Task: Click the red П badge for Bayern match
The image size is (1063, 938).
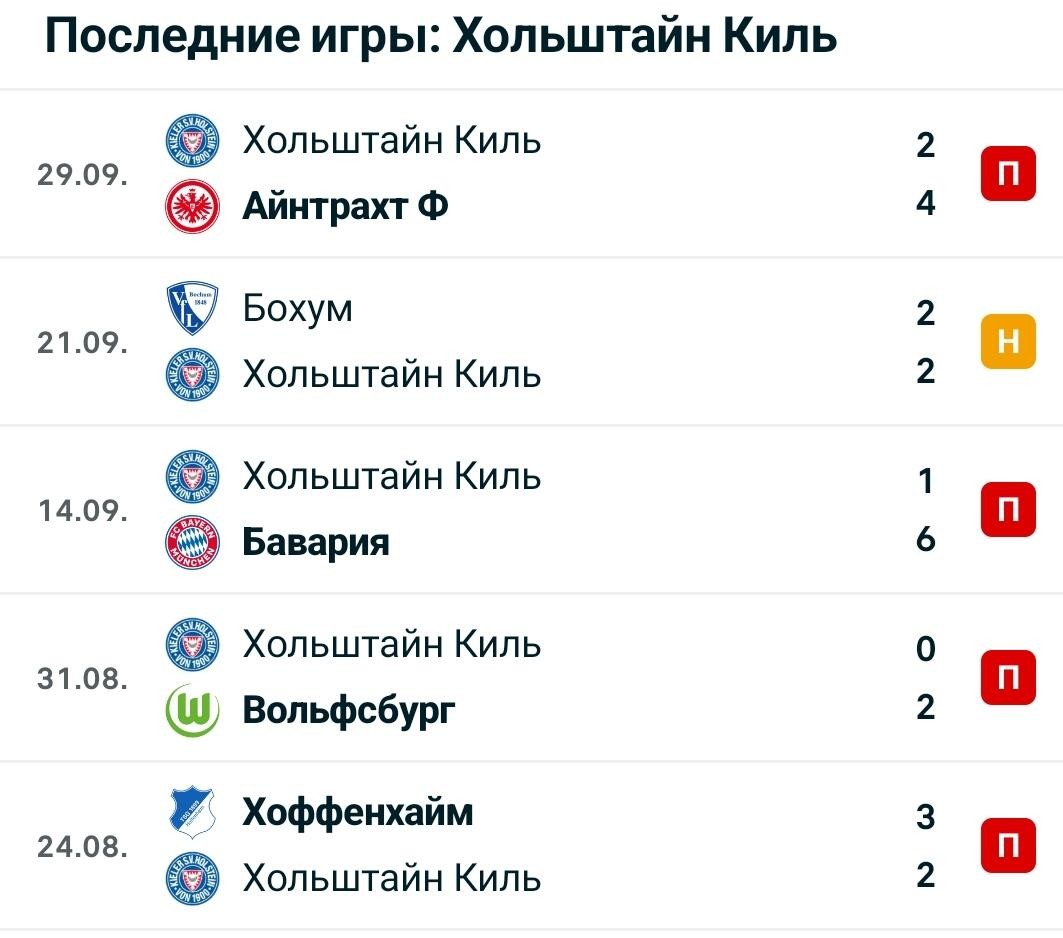Action: [1008, 510]
